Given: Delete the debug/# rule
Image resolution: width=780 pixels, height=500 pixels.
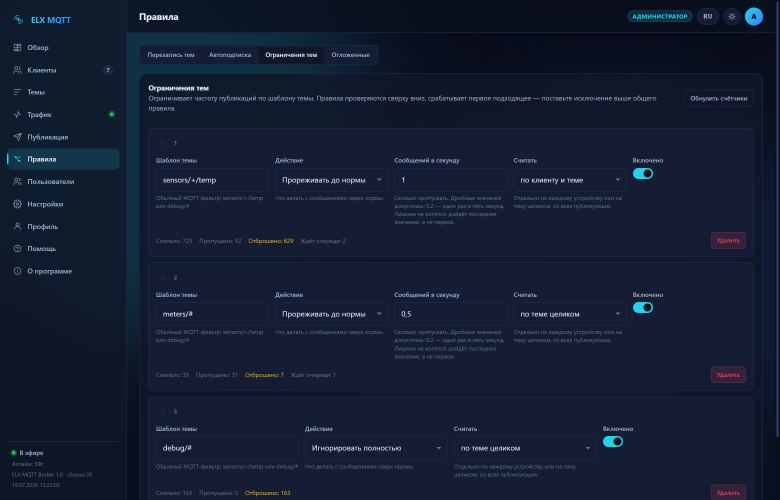Looking at the screenshot, I should click(x=728, y=492).
